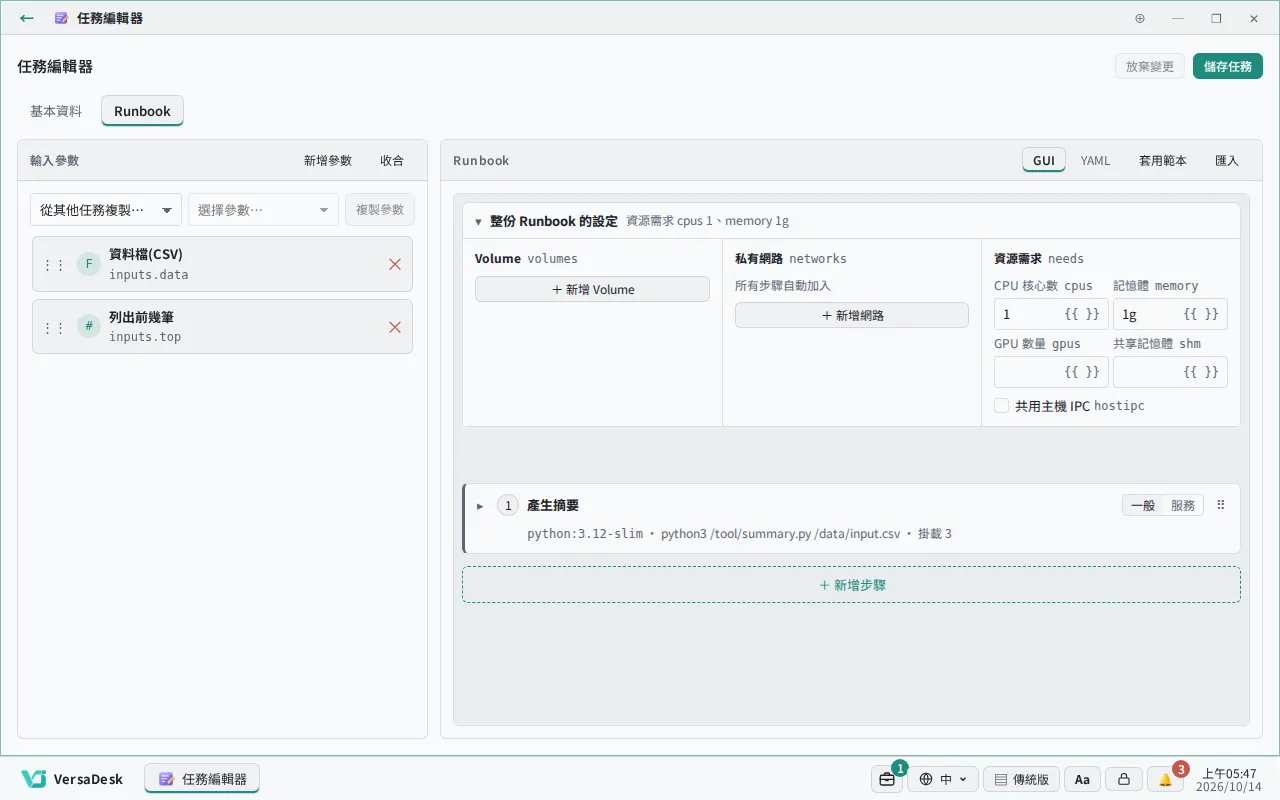The height and width of the screenshot is (800, 1280).
Task: Click the back arrow in title bar
Action: (x=27, y=18)
